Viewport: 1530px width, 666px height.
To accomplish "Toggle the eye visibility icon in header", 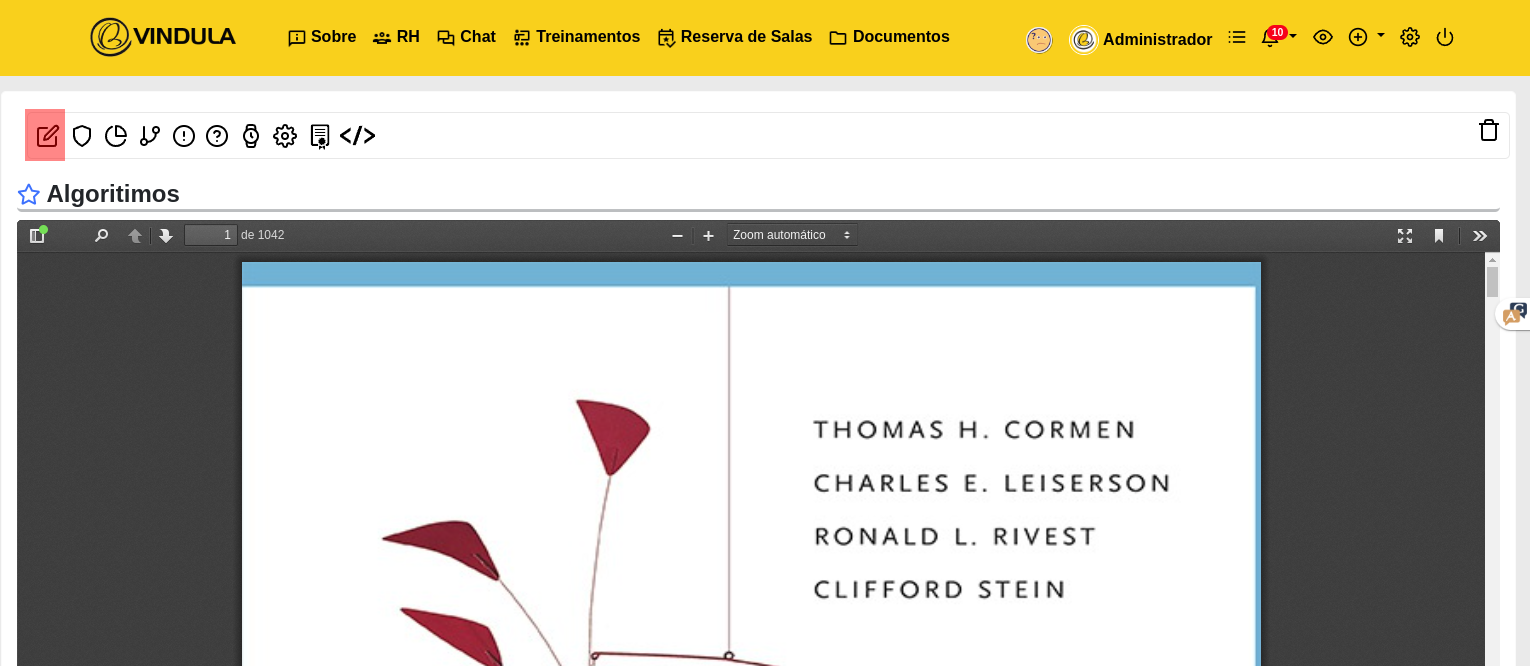I will pyautogui.click(x=1322, y=38).
